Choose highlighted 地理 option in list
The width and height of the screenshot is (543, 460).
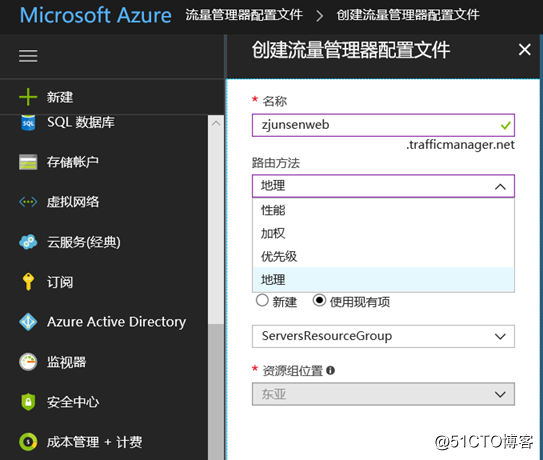point(383,280)
